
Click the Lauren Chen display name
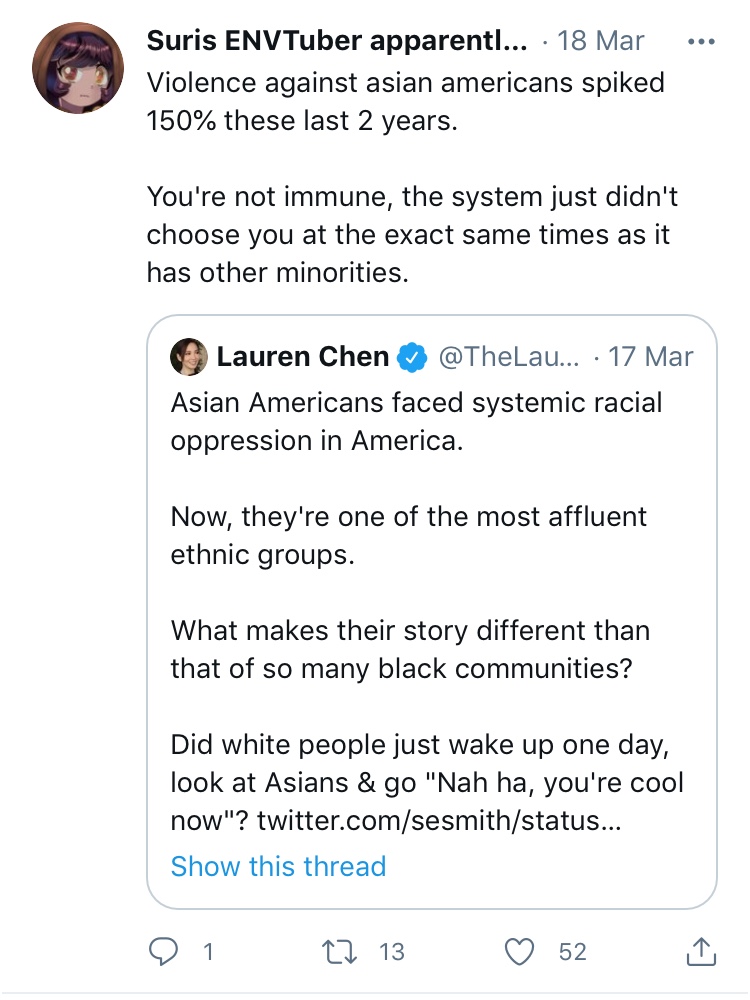(x=303, y=357)
